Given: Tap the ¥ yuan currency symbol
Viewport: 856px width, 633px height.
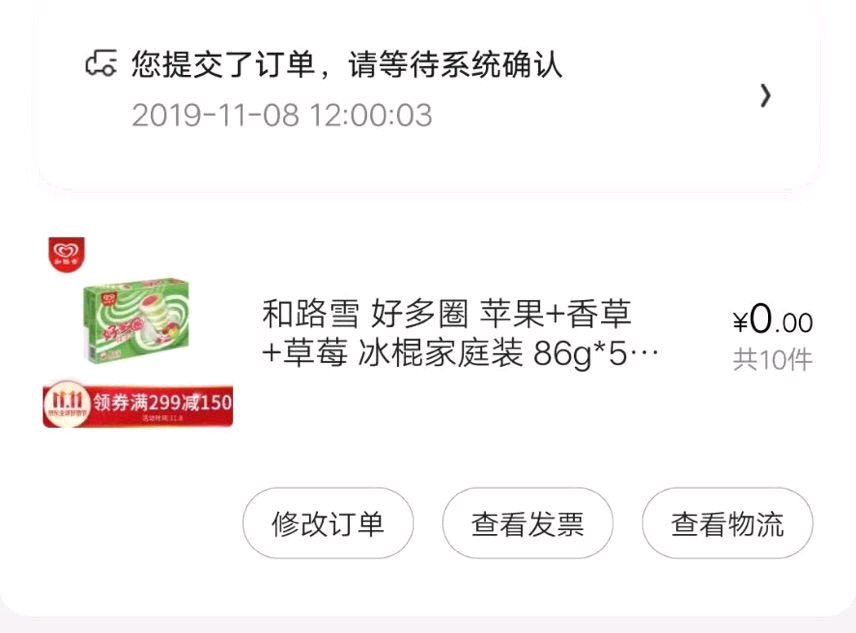Looking at the screenshot, I should [x=740, y=322].
